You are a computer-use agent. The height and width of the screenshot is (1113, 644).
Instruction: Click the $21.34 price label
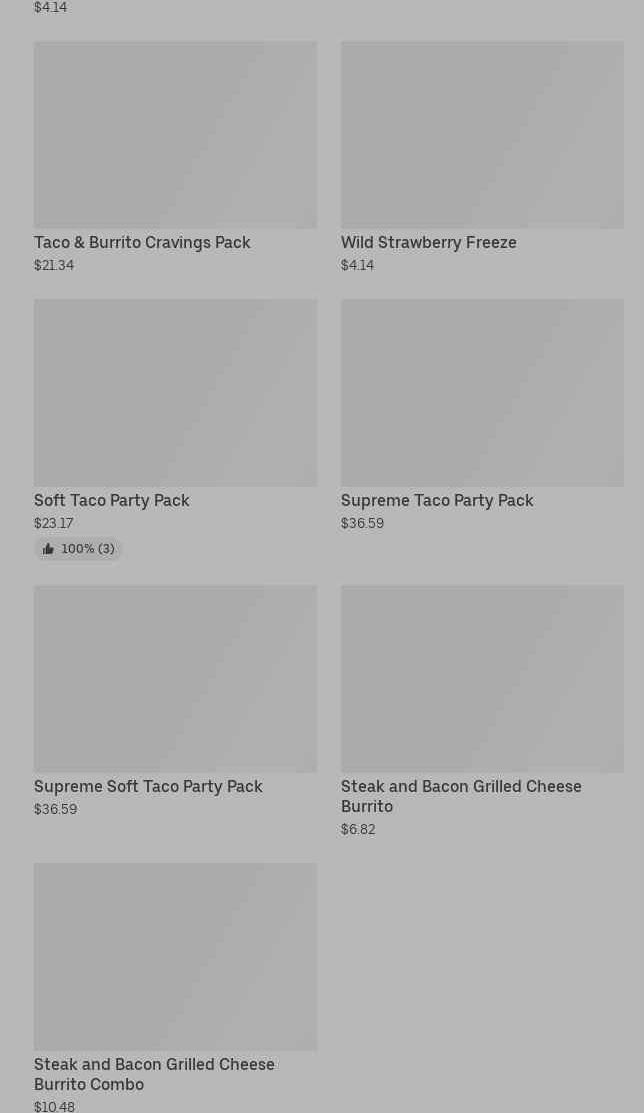click(54, 266)
